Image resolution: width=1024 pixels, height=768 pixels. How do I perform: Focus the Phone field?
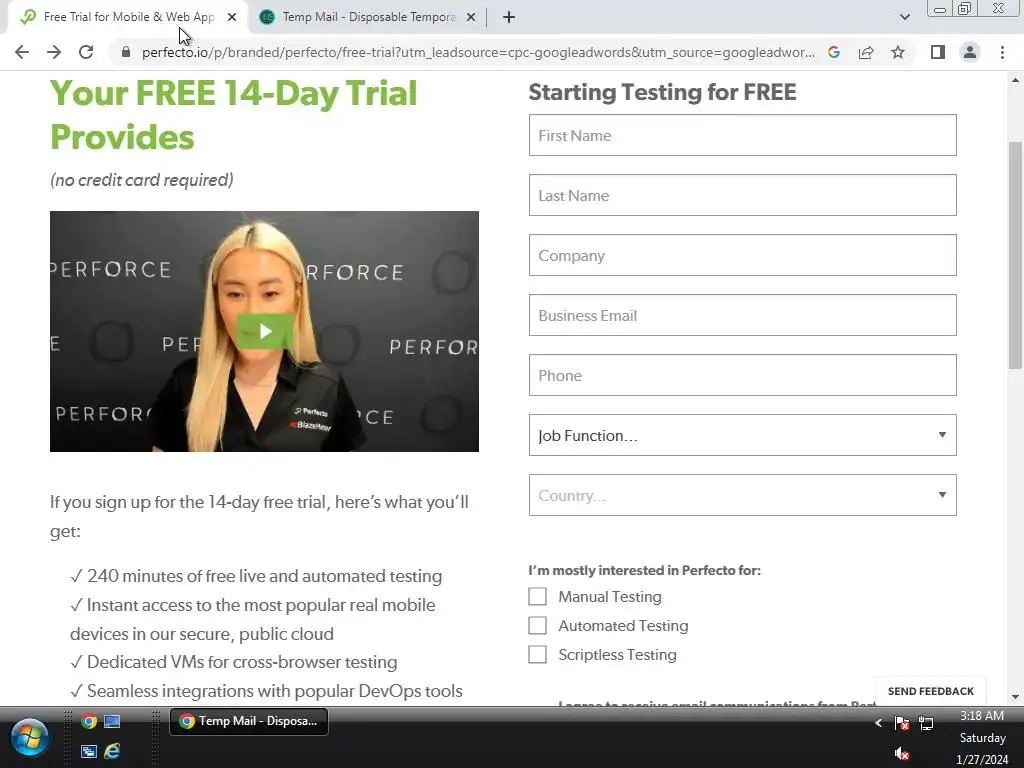click(x=743, y=376)
